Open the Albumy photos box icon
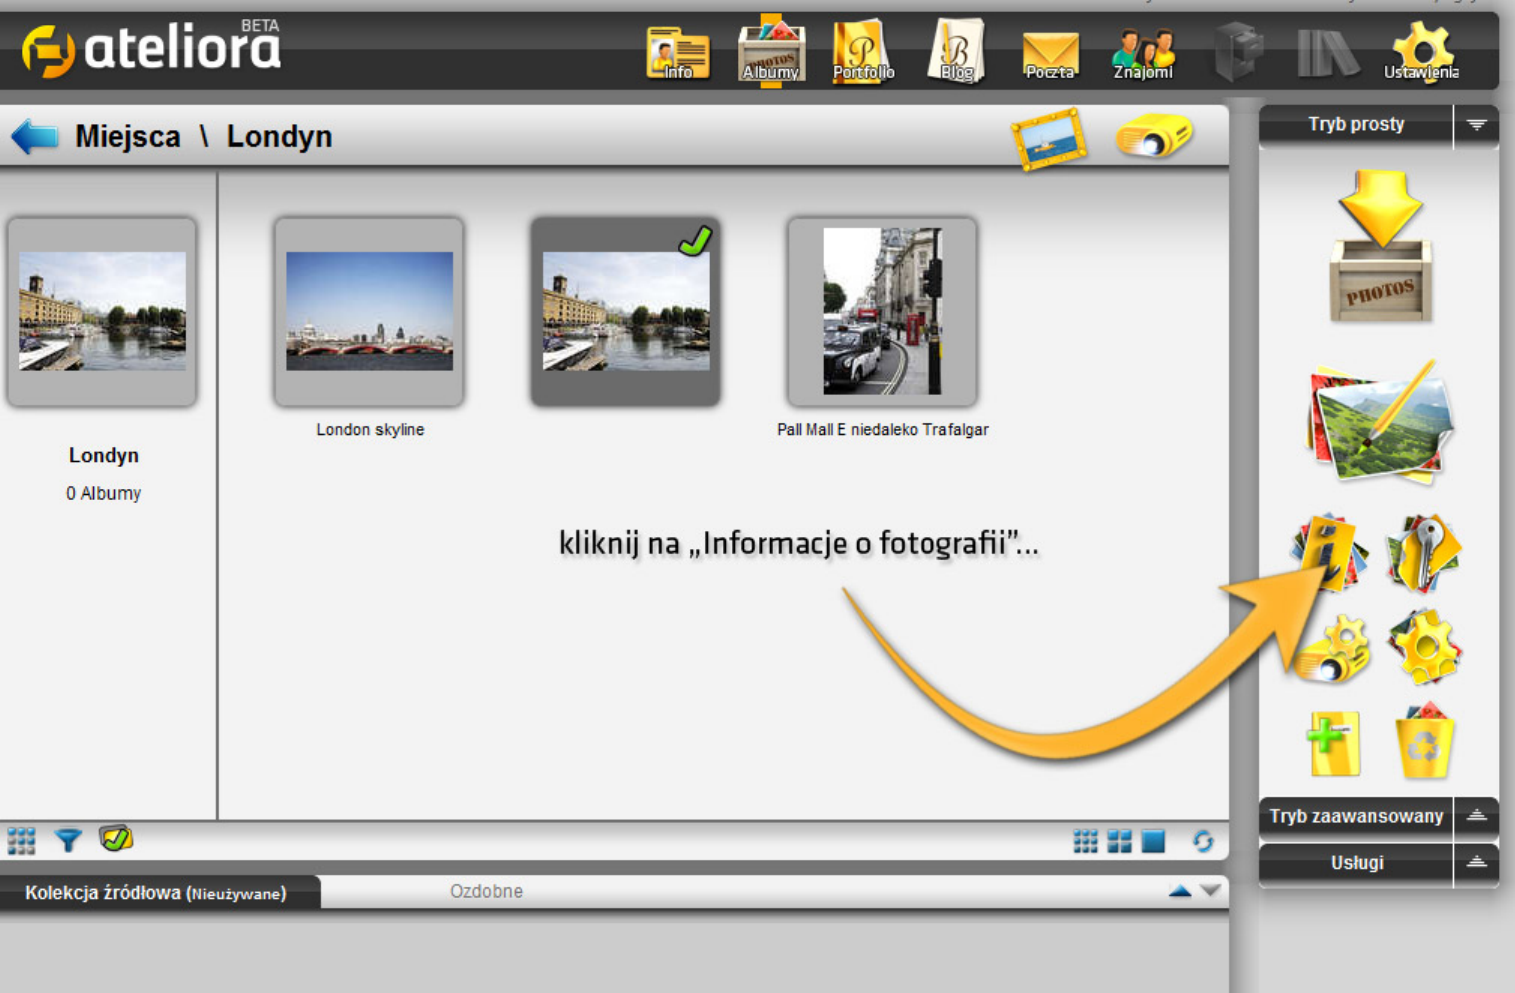Viewport: 1515px width, 993px height. click(771, 50)
